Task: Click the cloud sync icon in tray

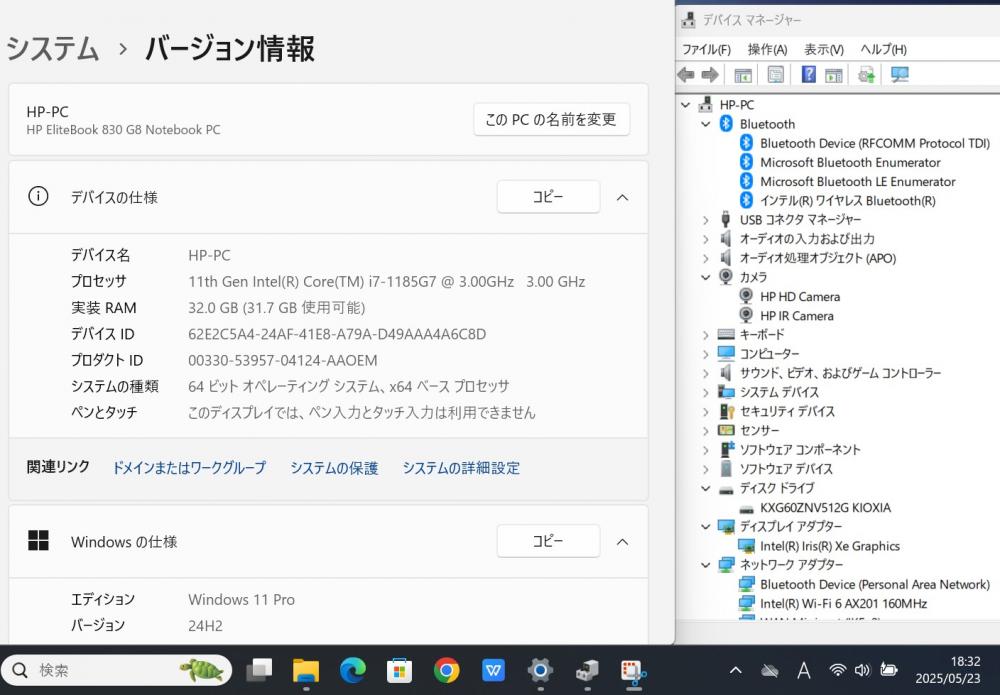Action: tap(770, 671)
